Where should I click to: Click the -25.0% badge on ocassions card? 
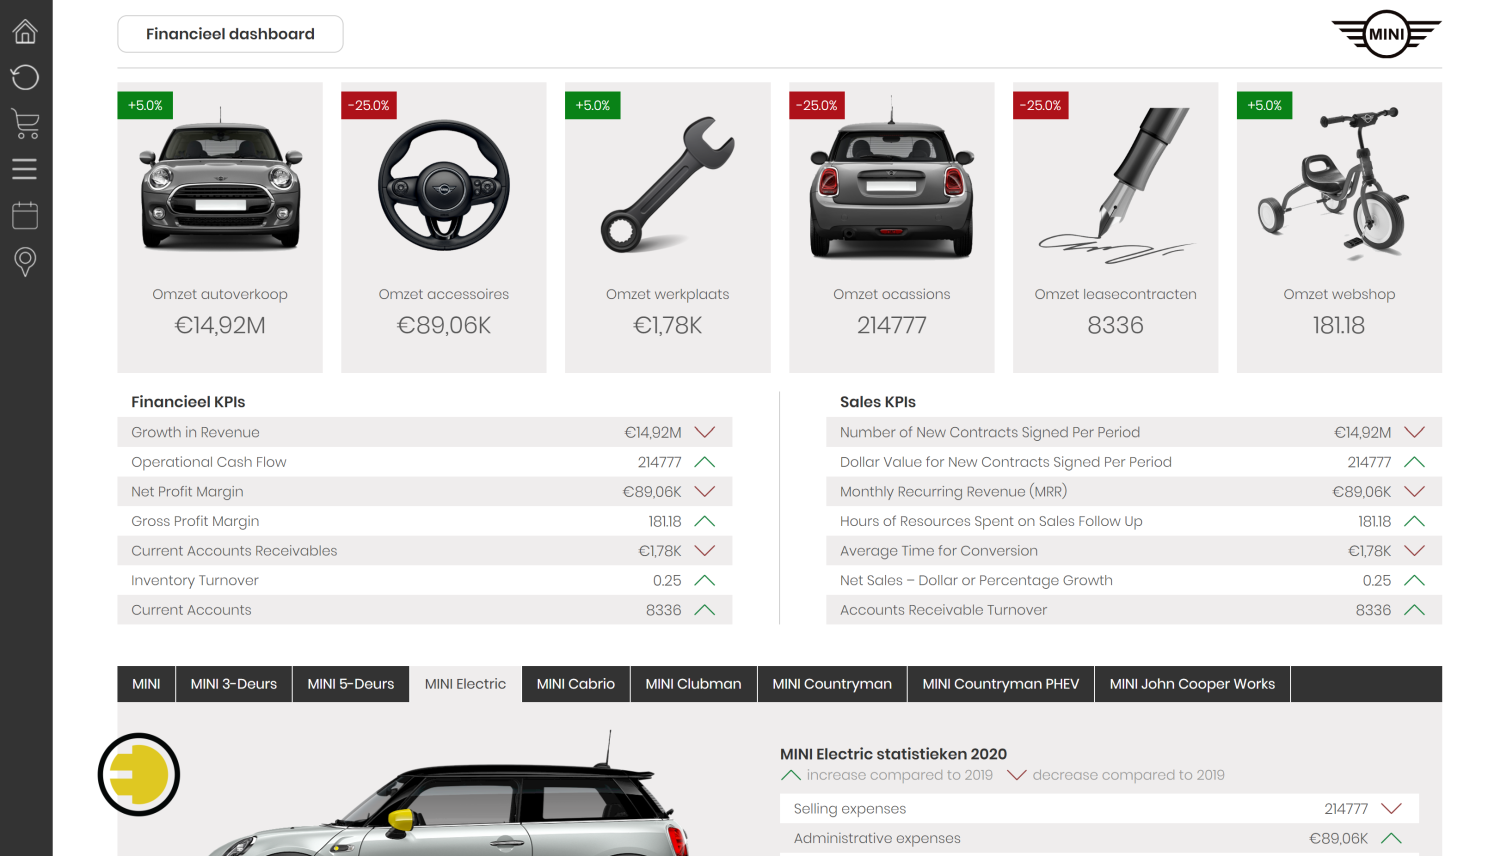pyautogui.click(x=817, y=105)
